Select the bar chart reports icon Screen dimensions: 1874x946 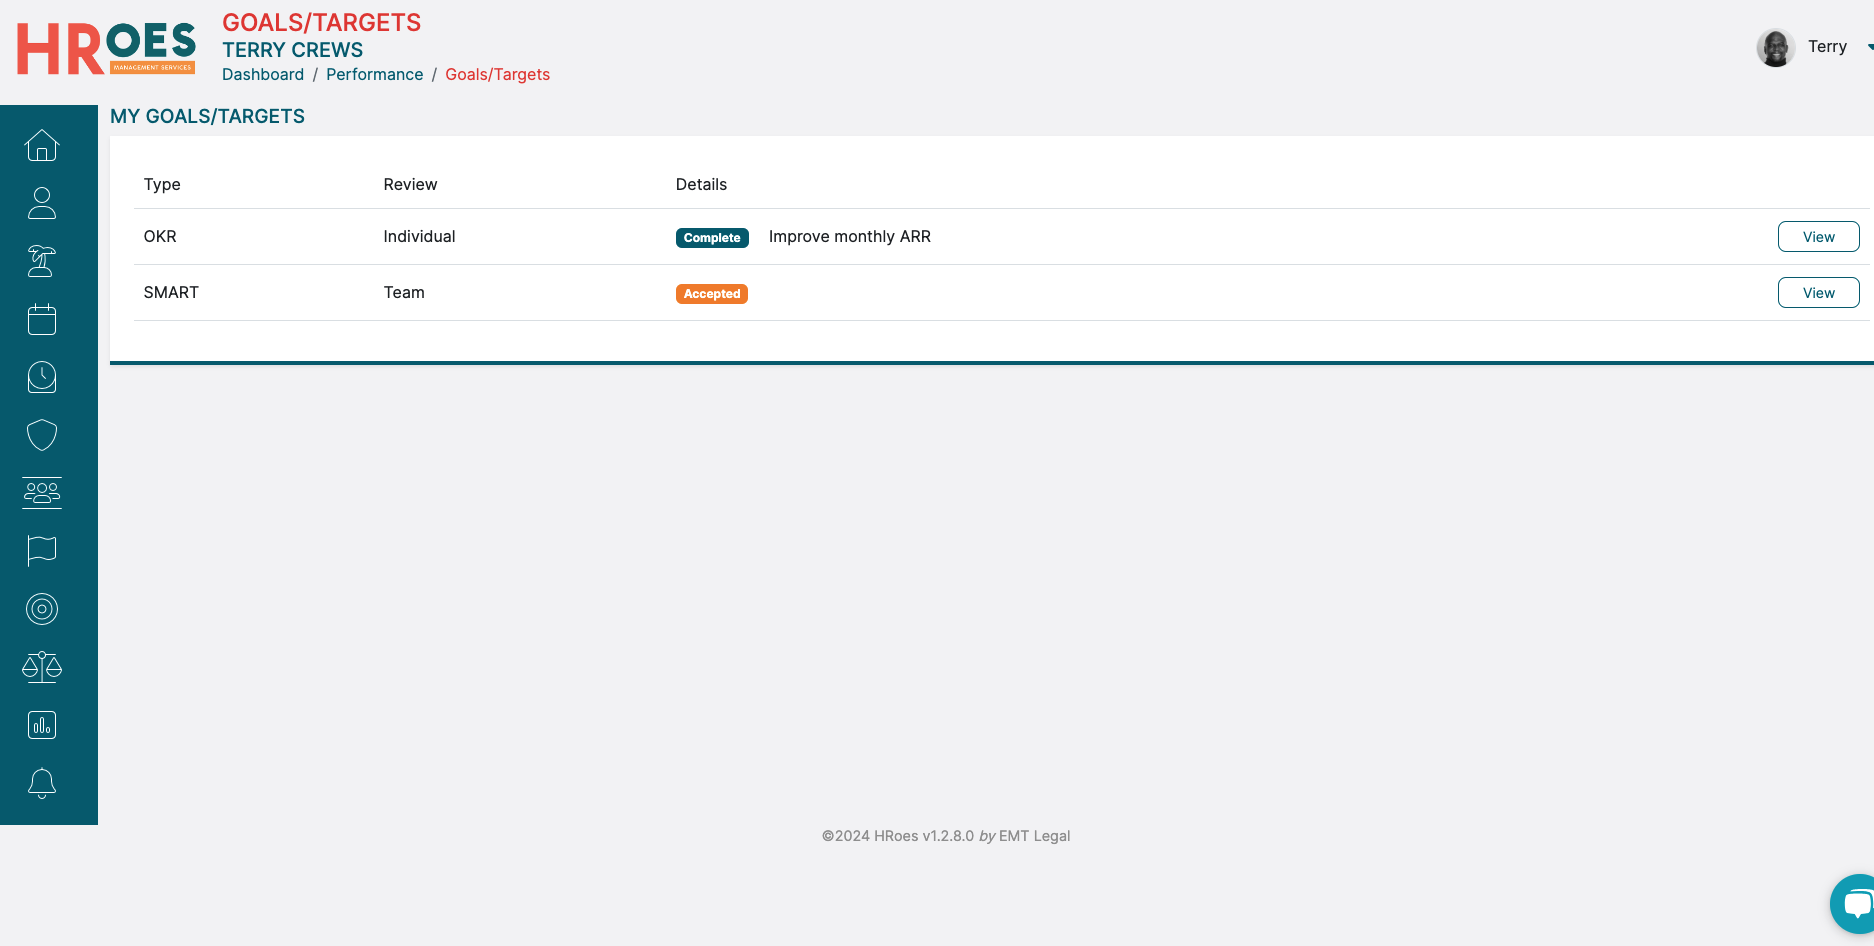click(x=42, y=725)
